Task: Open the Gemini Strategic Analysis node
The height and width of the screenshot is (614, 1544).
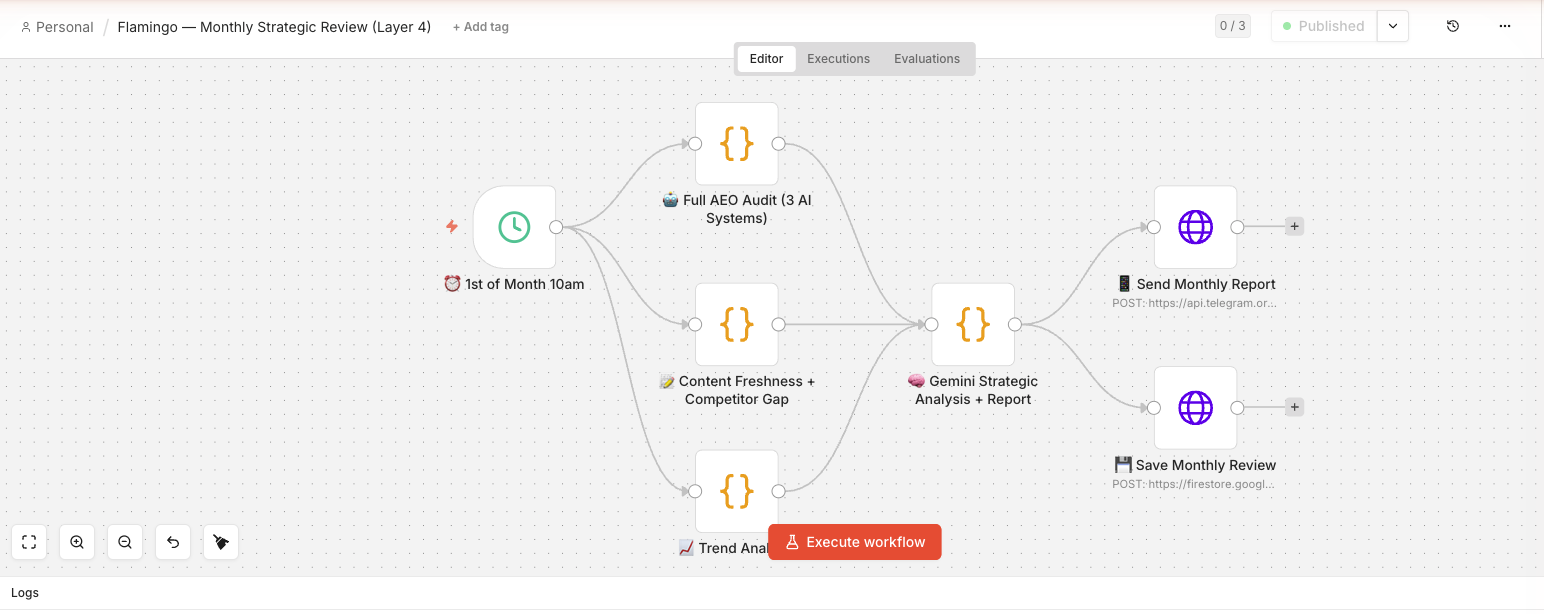Action: point(973,324)
